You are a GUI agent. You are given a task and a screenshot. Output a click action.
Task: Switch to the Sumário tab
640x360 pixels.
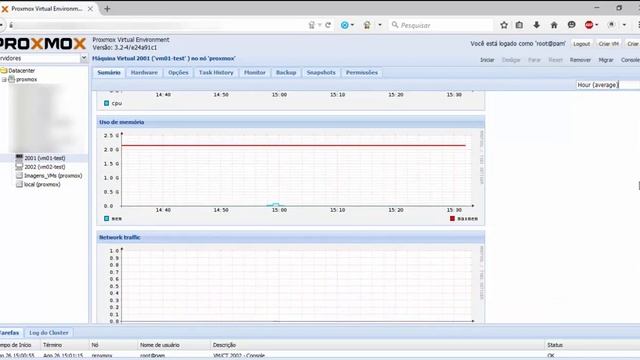tap(109, 73)
